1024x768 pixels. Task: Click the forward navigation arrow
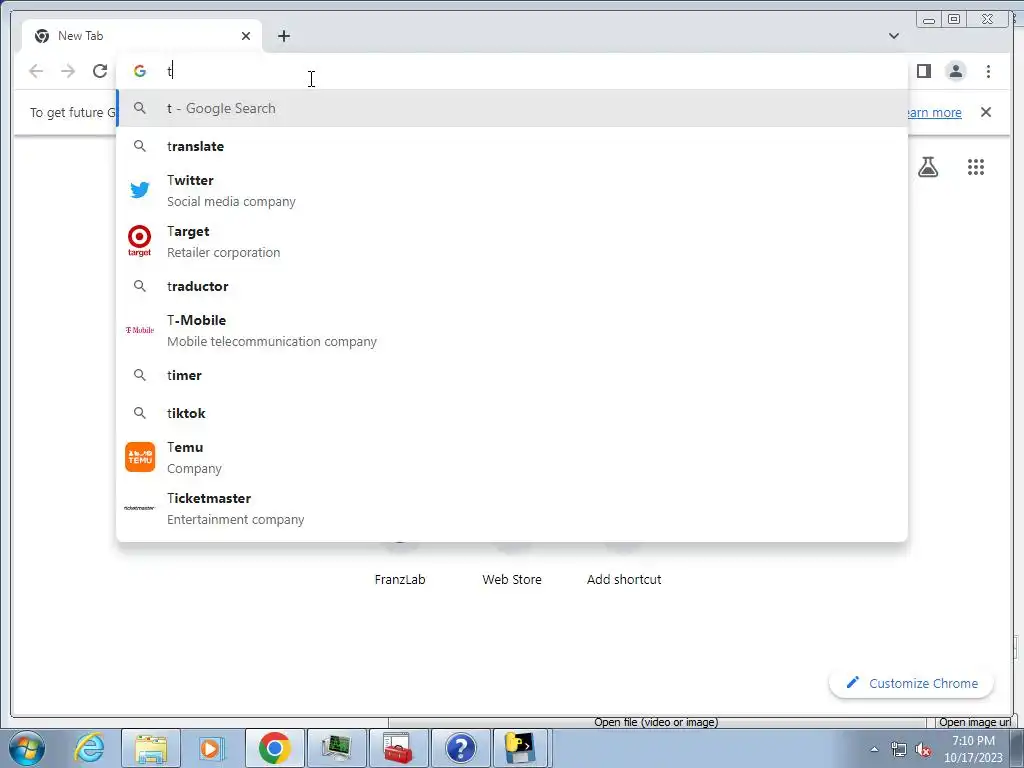tap(68, 71)
